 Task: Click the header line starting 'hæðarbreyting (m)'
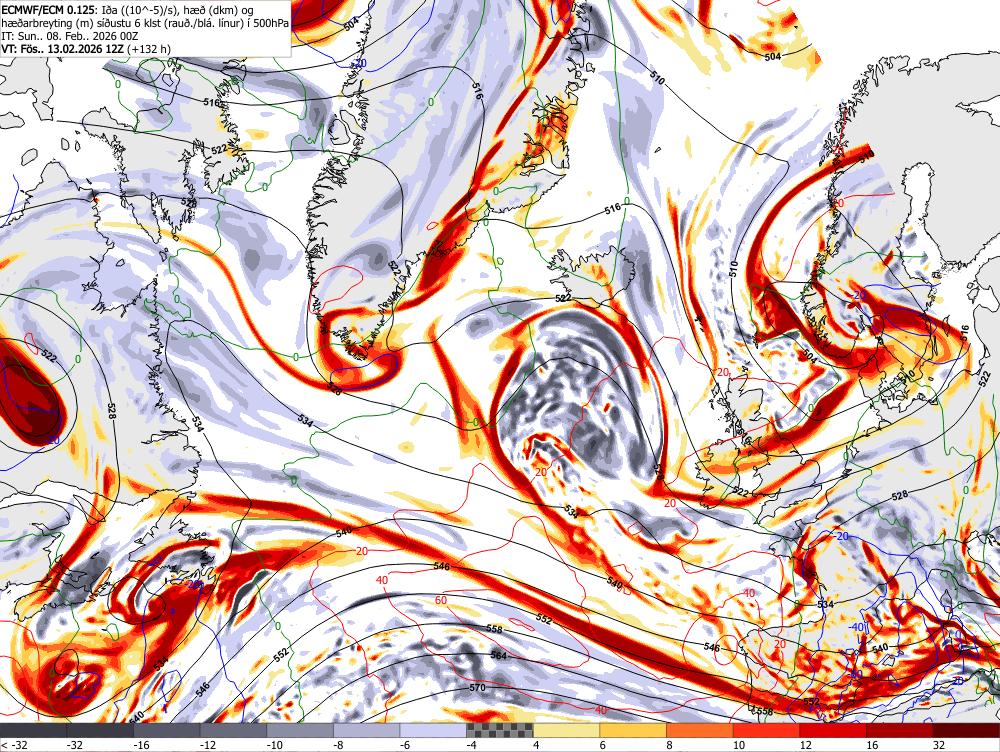[145, 23]
